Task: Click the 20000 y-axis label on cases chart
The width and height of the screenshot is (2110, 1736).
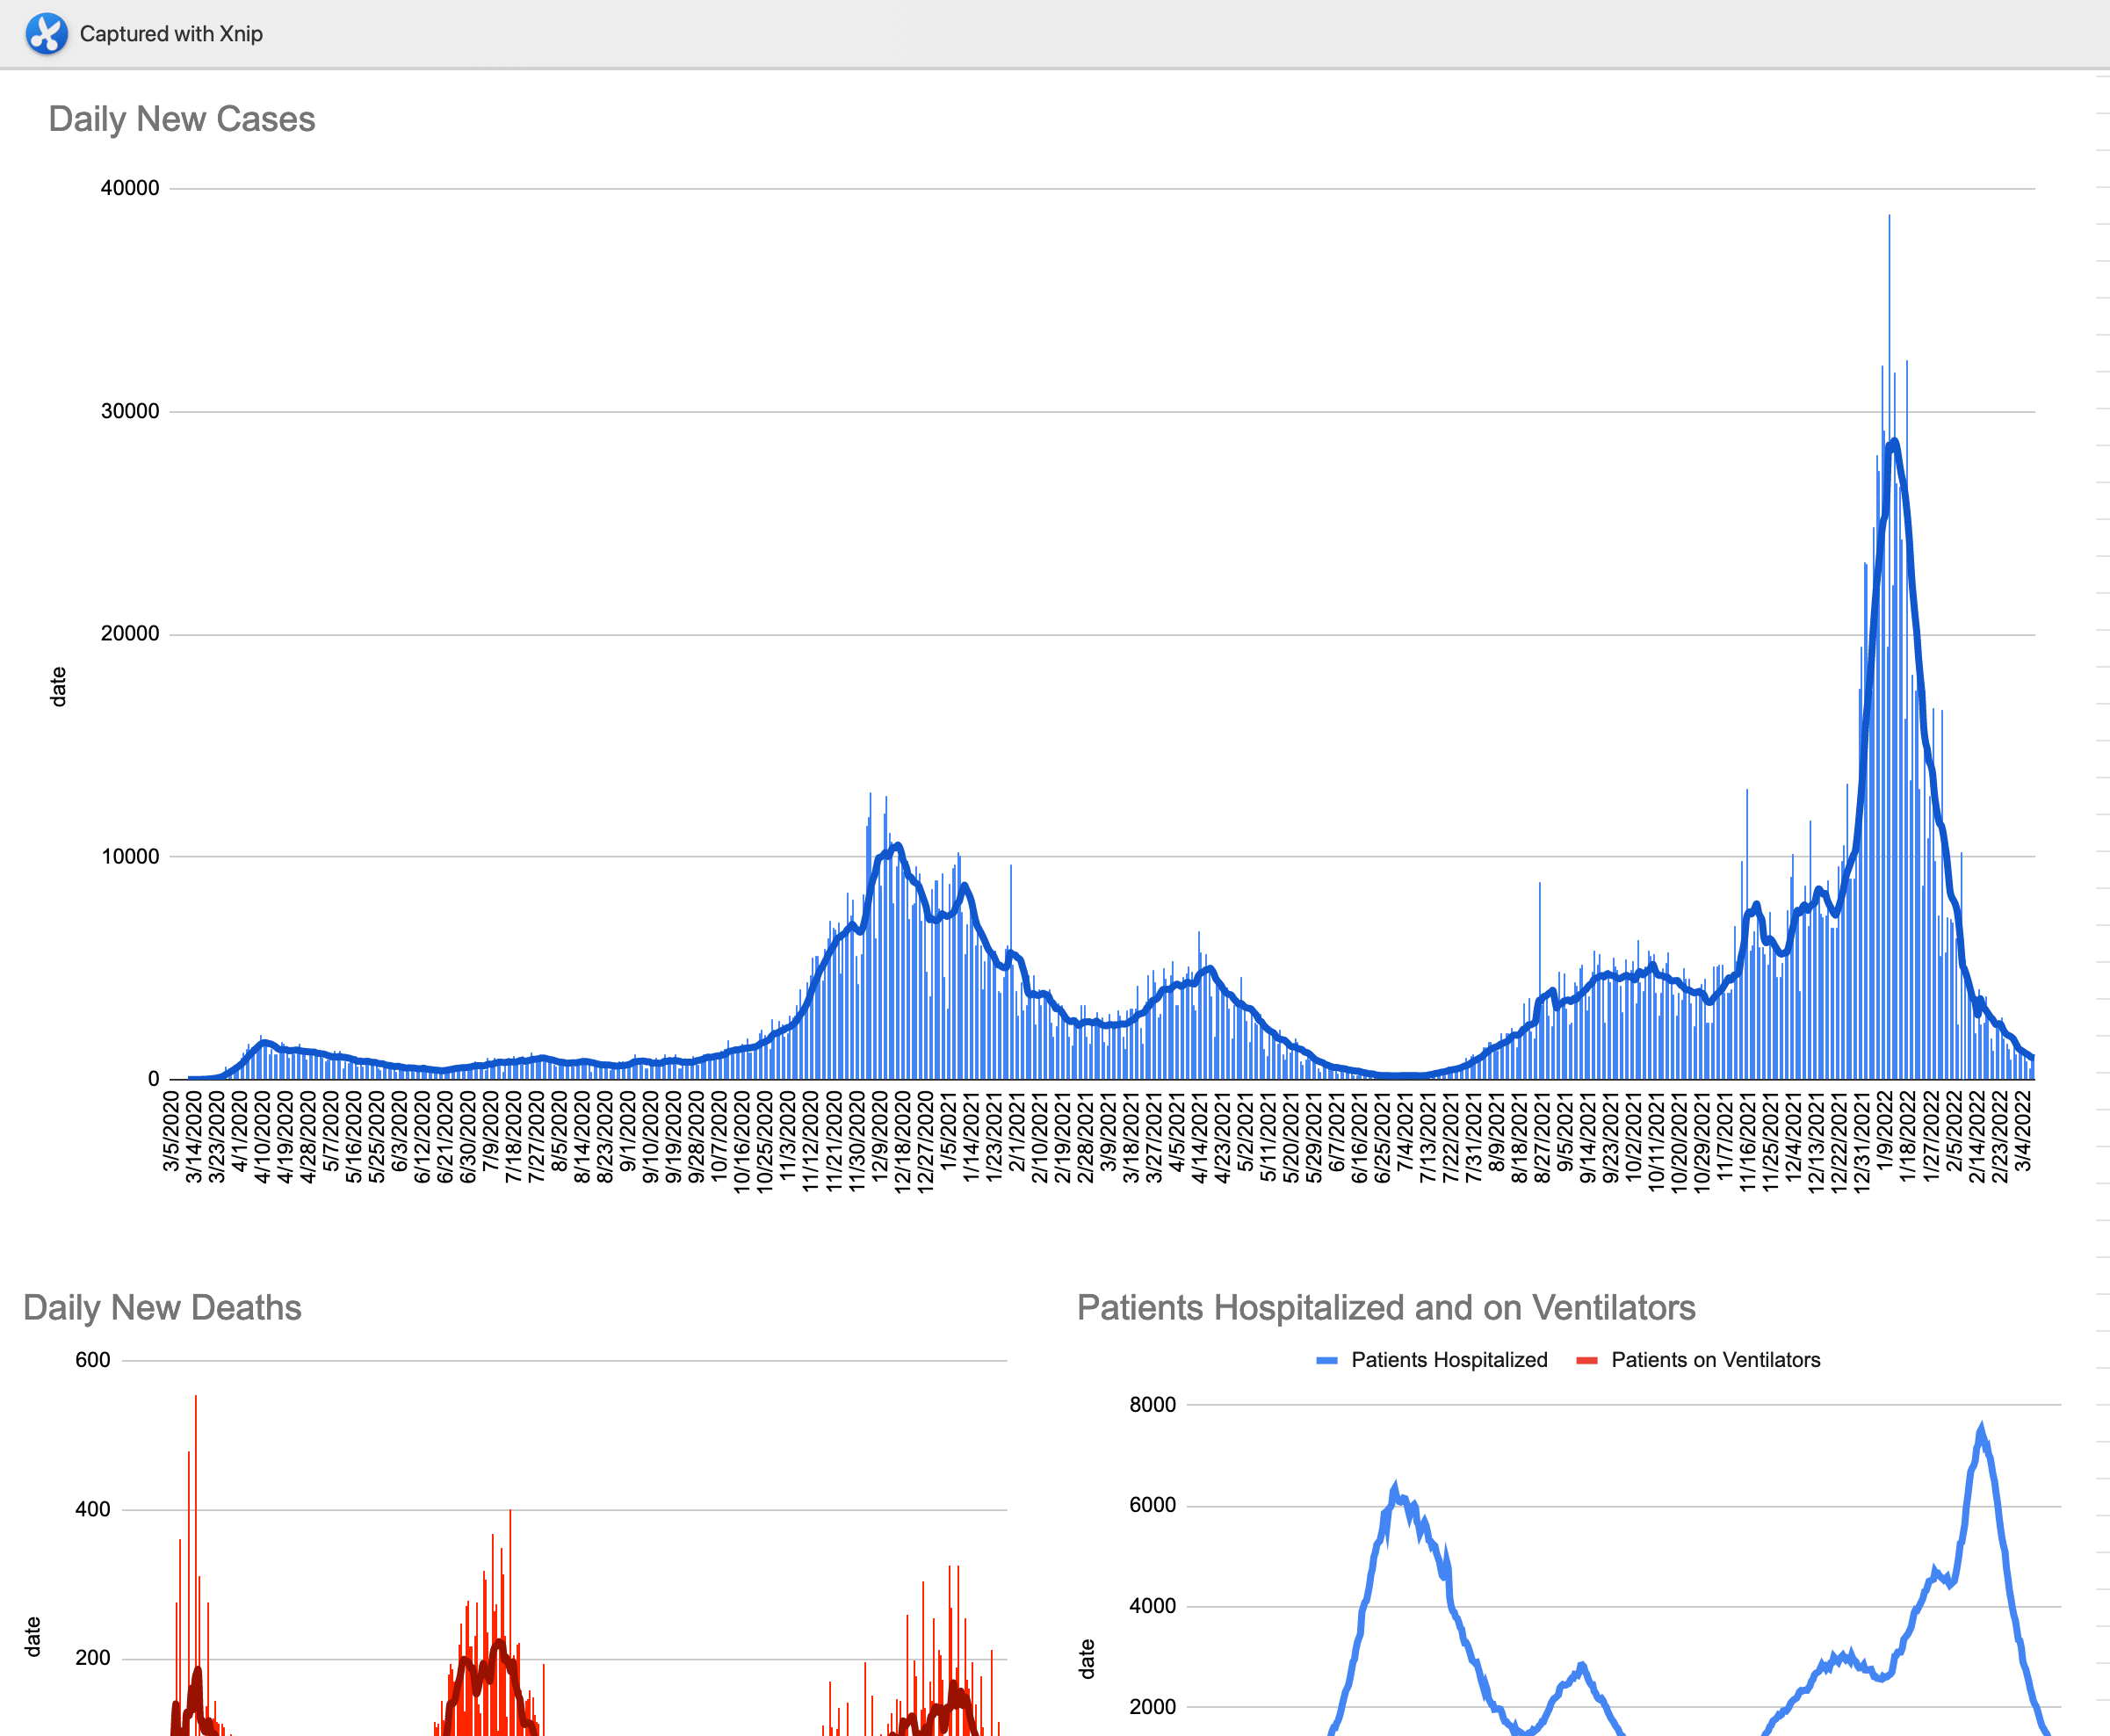Action: (130, 633)
